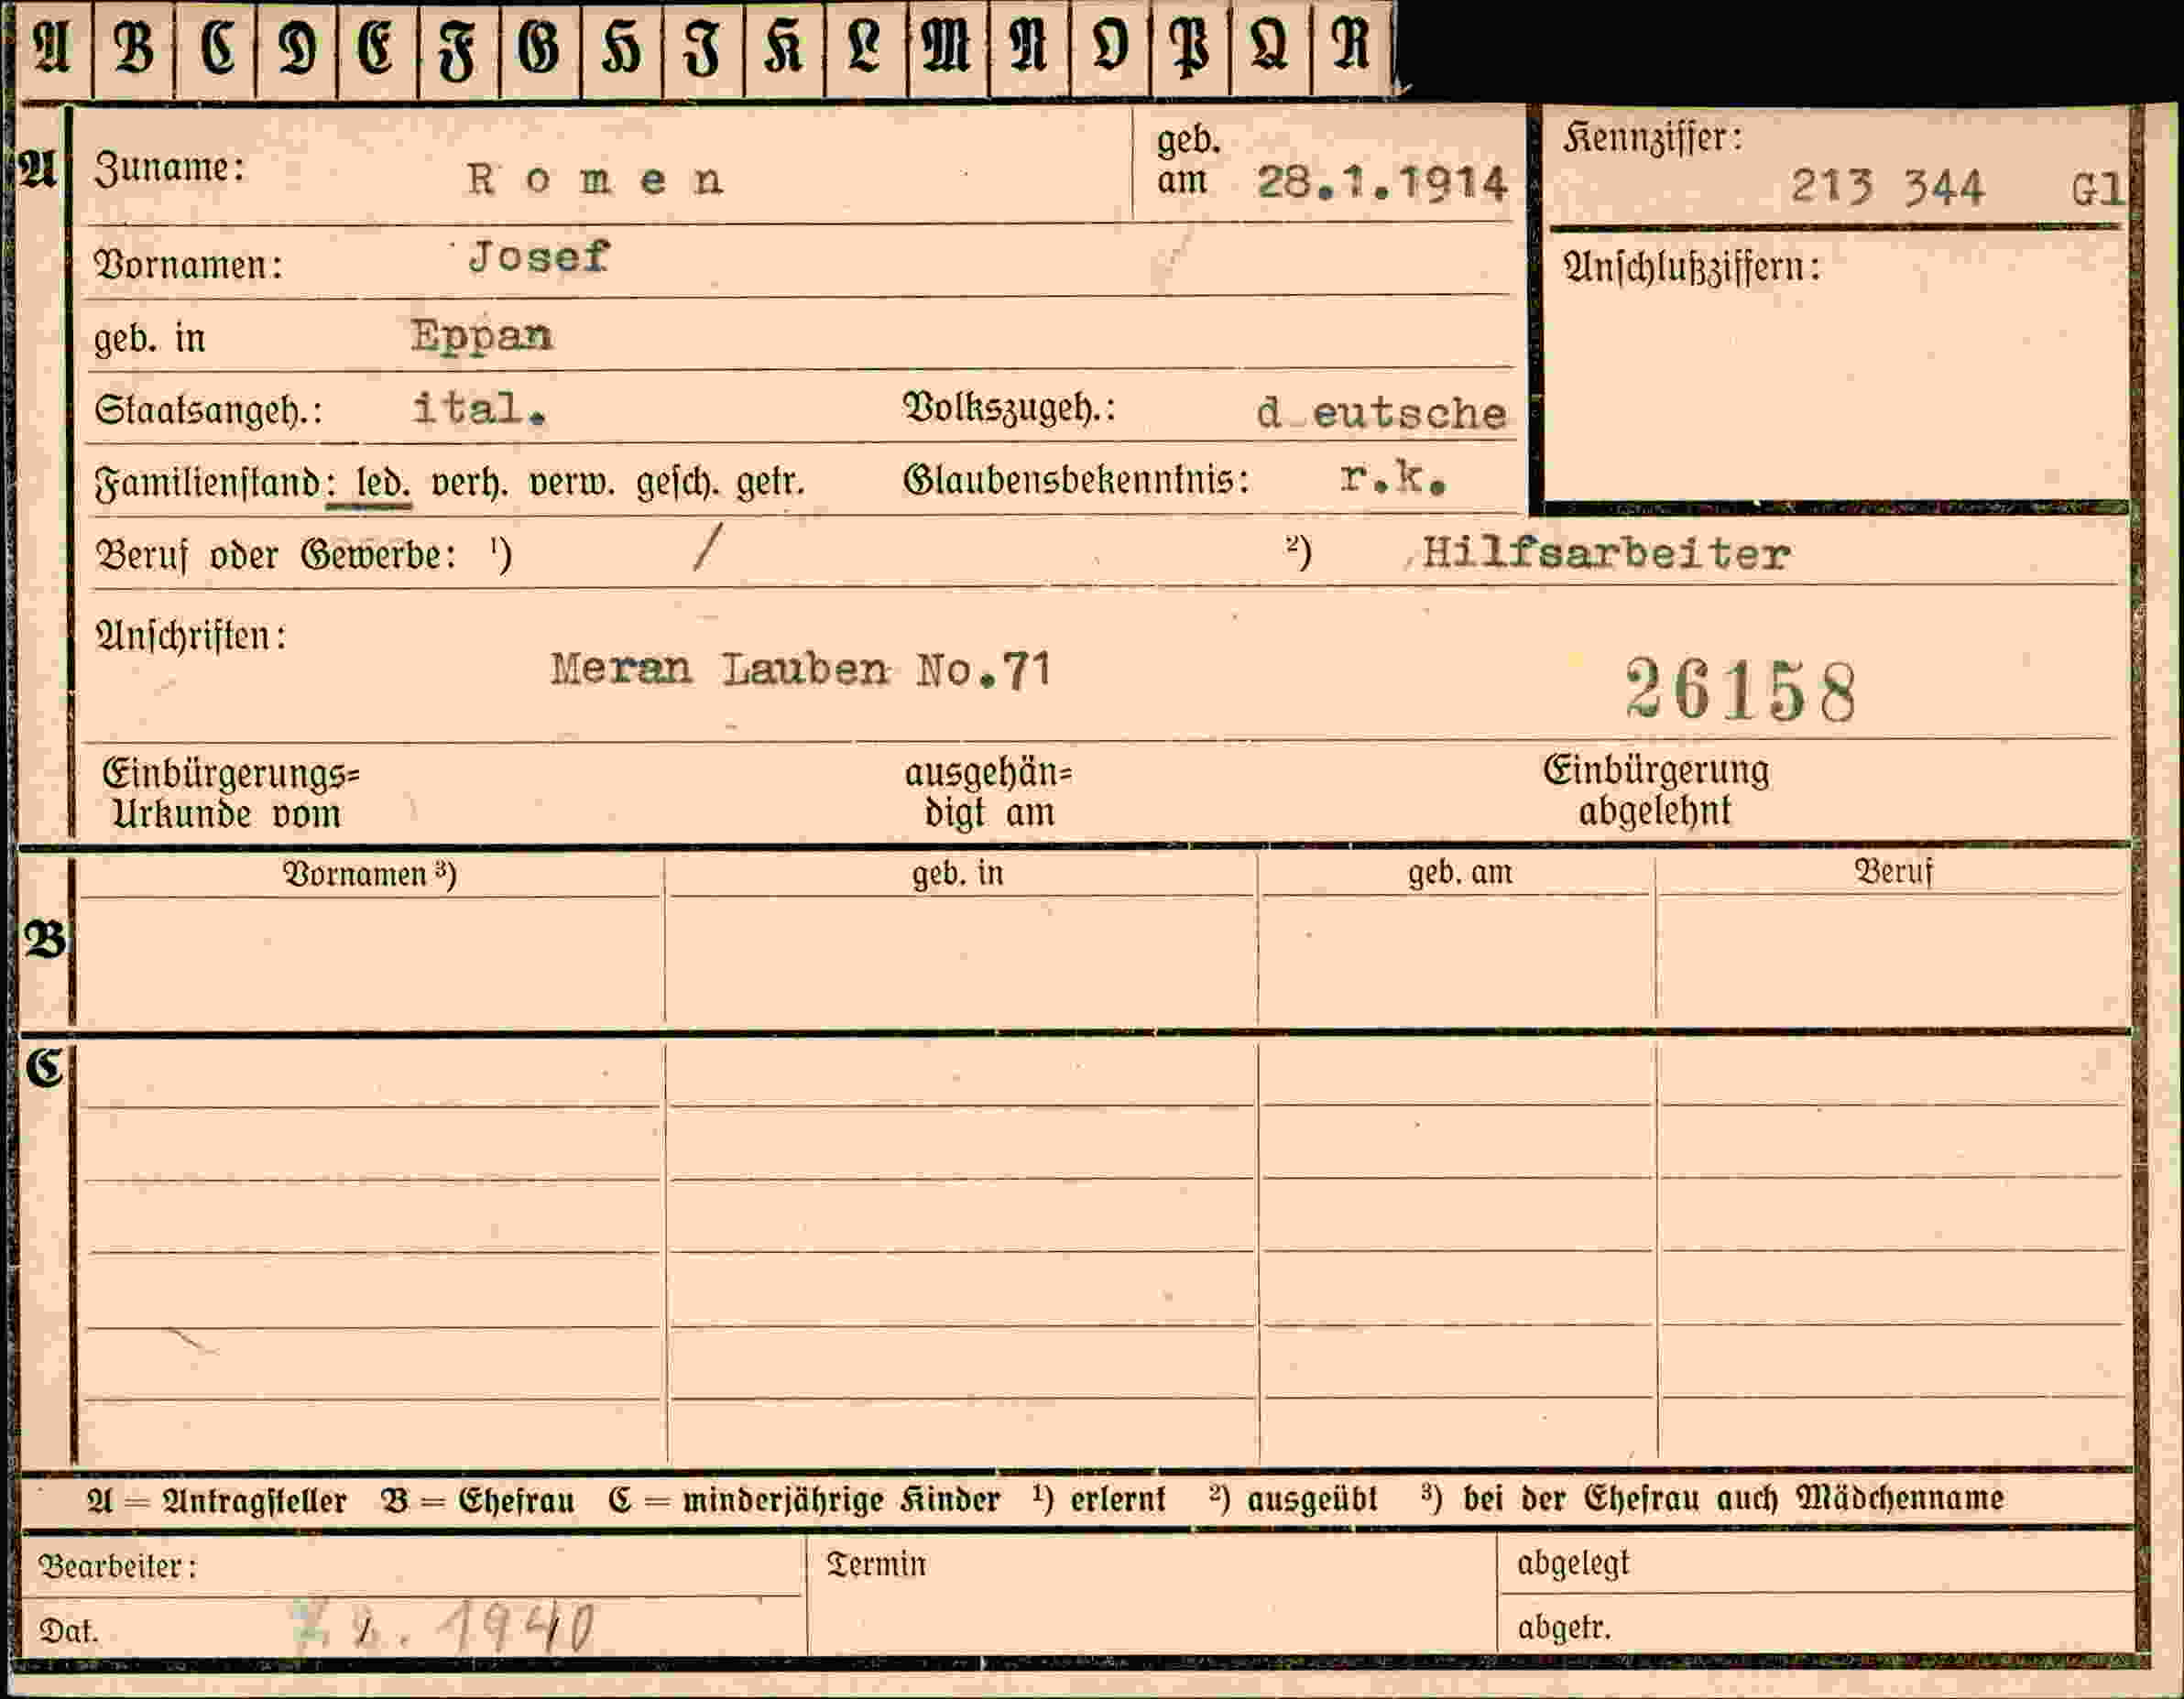2184x1699 pixels.
Task: Click the index tab letter A
Action: [52, 47]
